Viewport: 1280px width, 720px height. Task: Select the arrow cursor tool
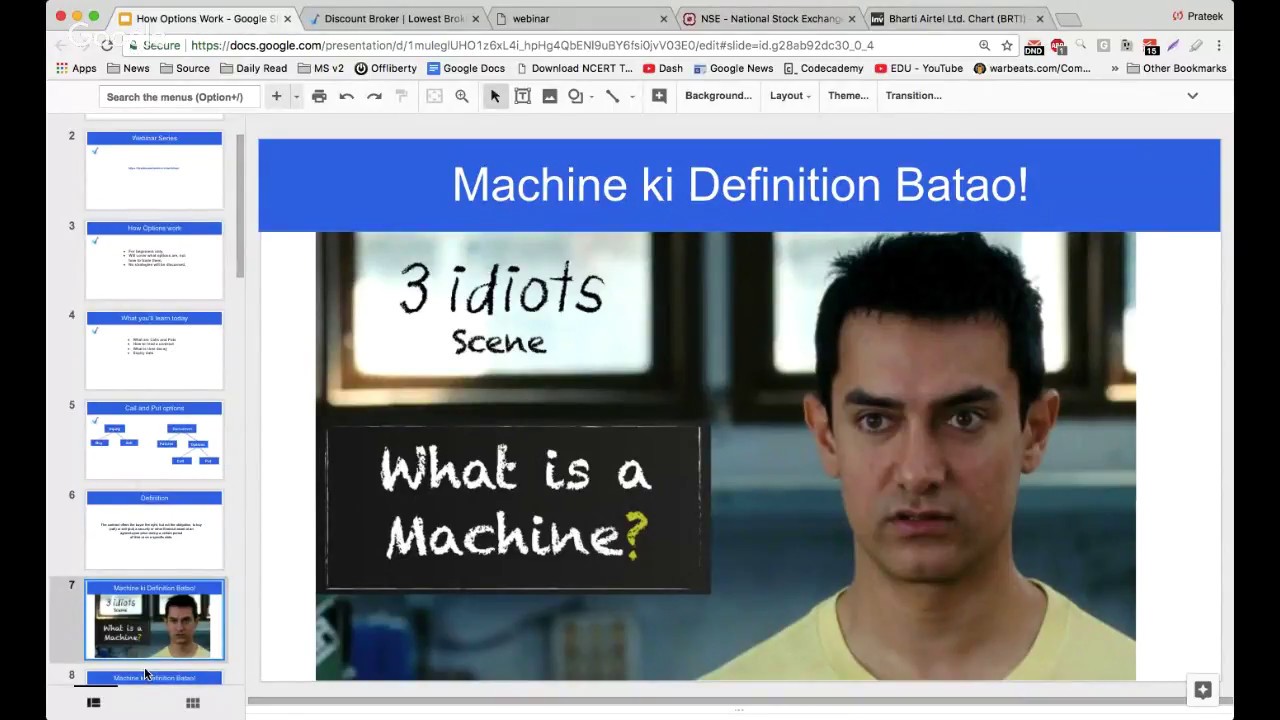click(x=495, y=96)
